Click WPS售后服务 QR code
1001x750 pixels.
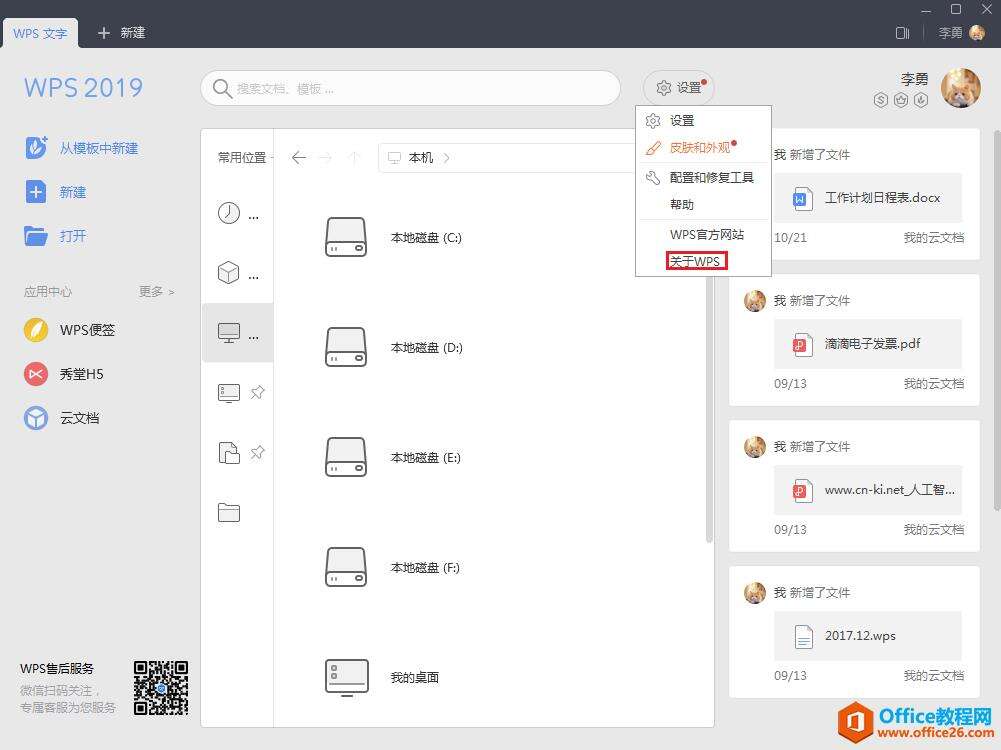161,687
